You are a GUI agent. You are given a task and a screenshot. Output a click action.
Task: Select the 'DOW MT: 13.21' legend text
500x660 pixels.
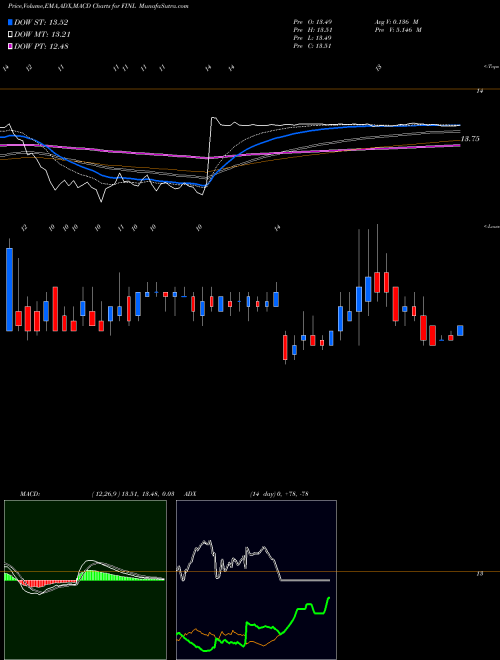tap(42, 35)
